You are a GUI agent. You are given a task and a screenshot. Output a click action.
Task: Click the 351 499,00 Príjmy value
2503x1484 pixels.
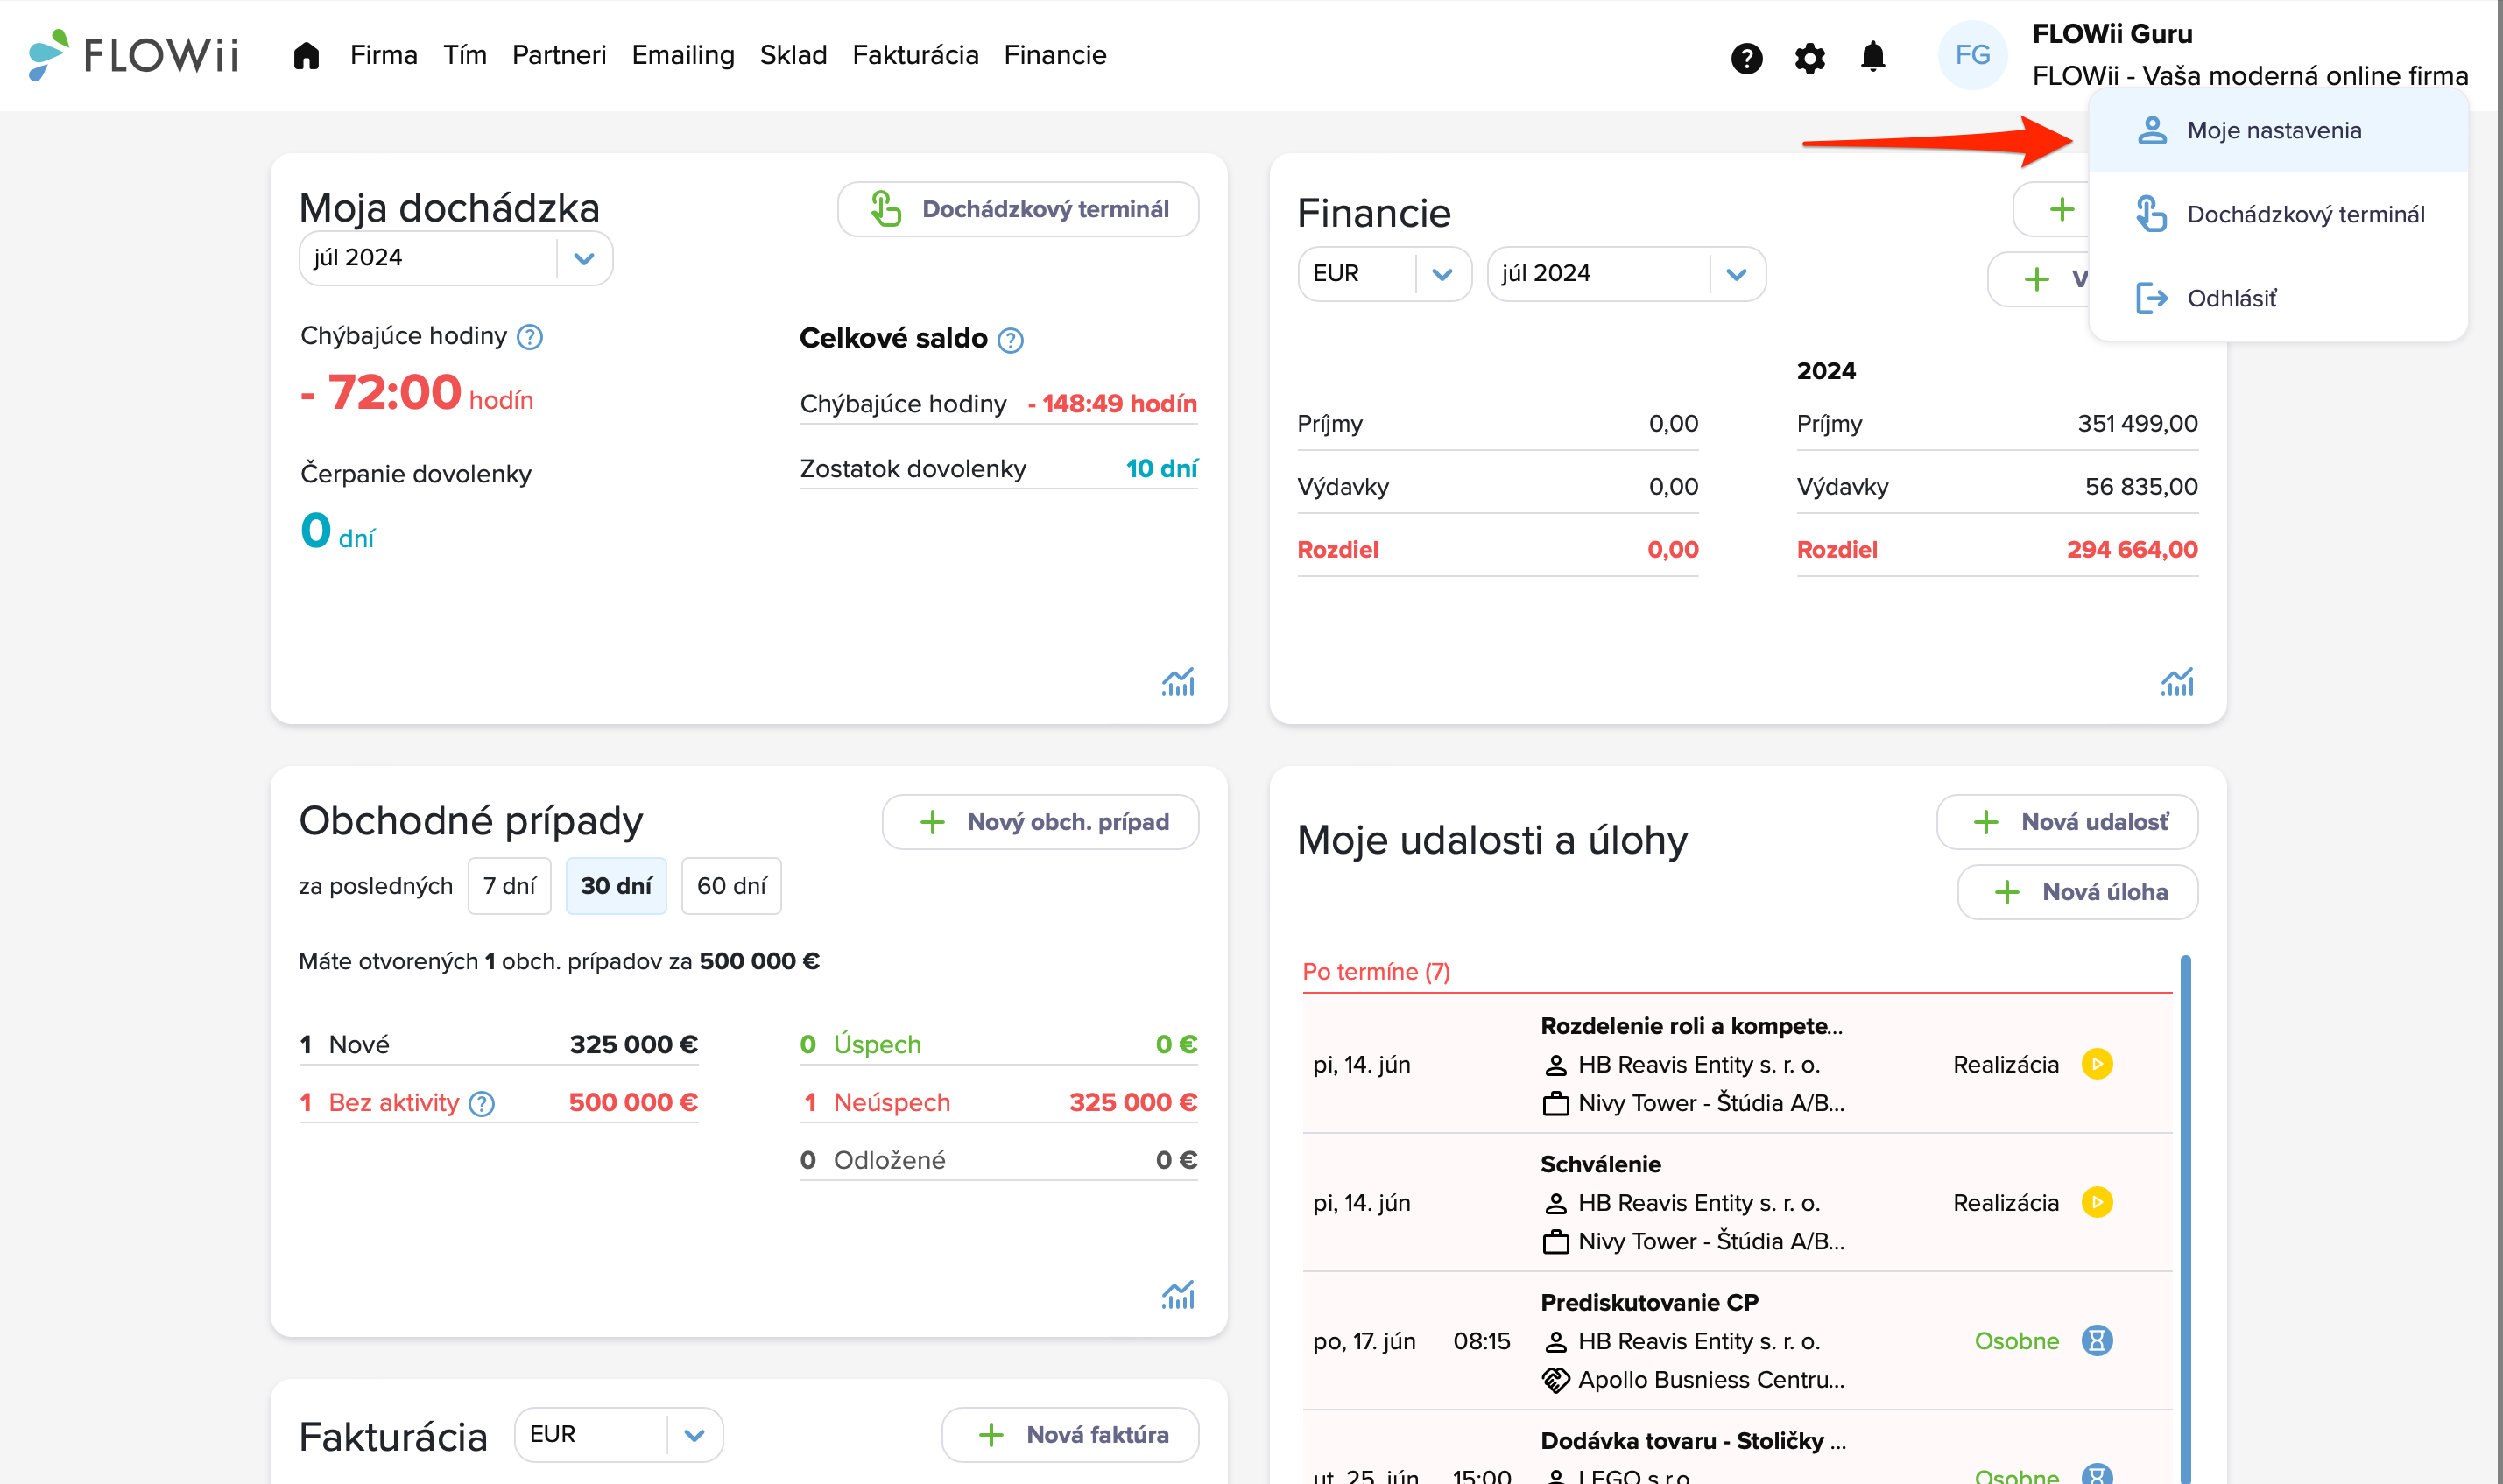tap(2137, 424)
